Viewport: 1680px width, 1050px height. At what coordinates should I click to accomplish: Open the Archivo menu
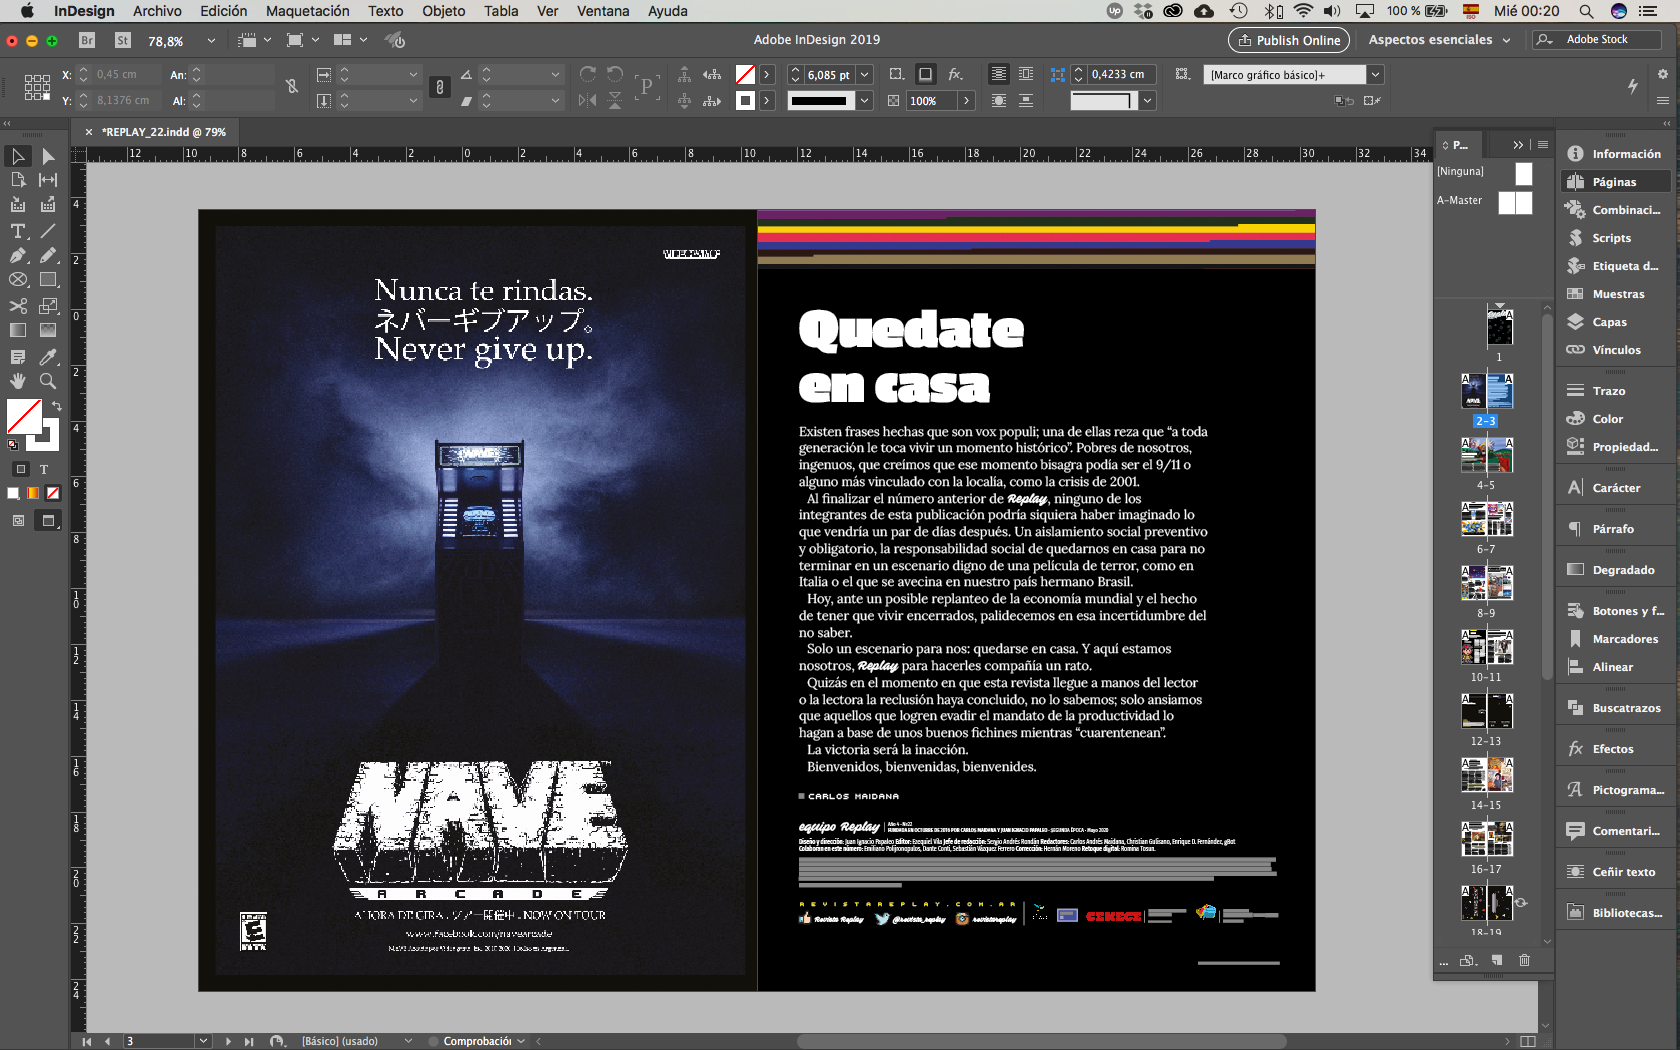(157, 11)
